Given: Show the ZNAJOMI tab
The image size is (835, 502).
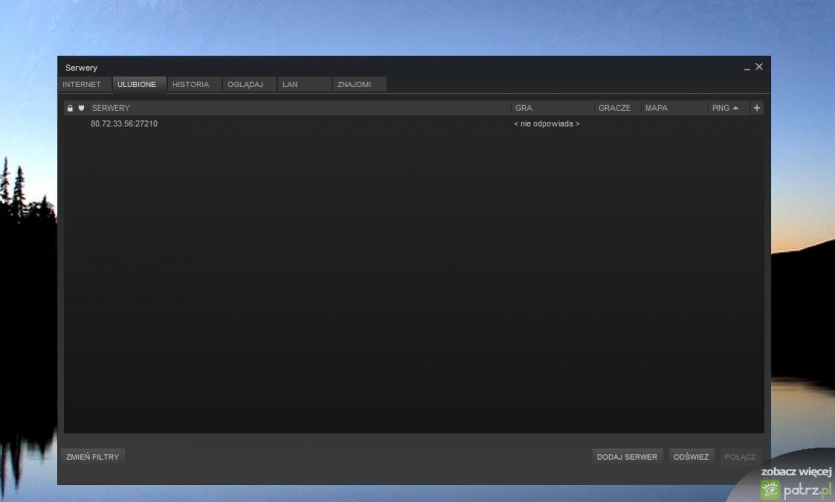Looking at the screenshot, I should pos(354,85).
